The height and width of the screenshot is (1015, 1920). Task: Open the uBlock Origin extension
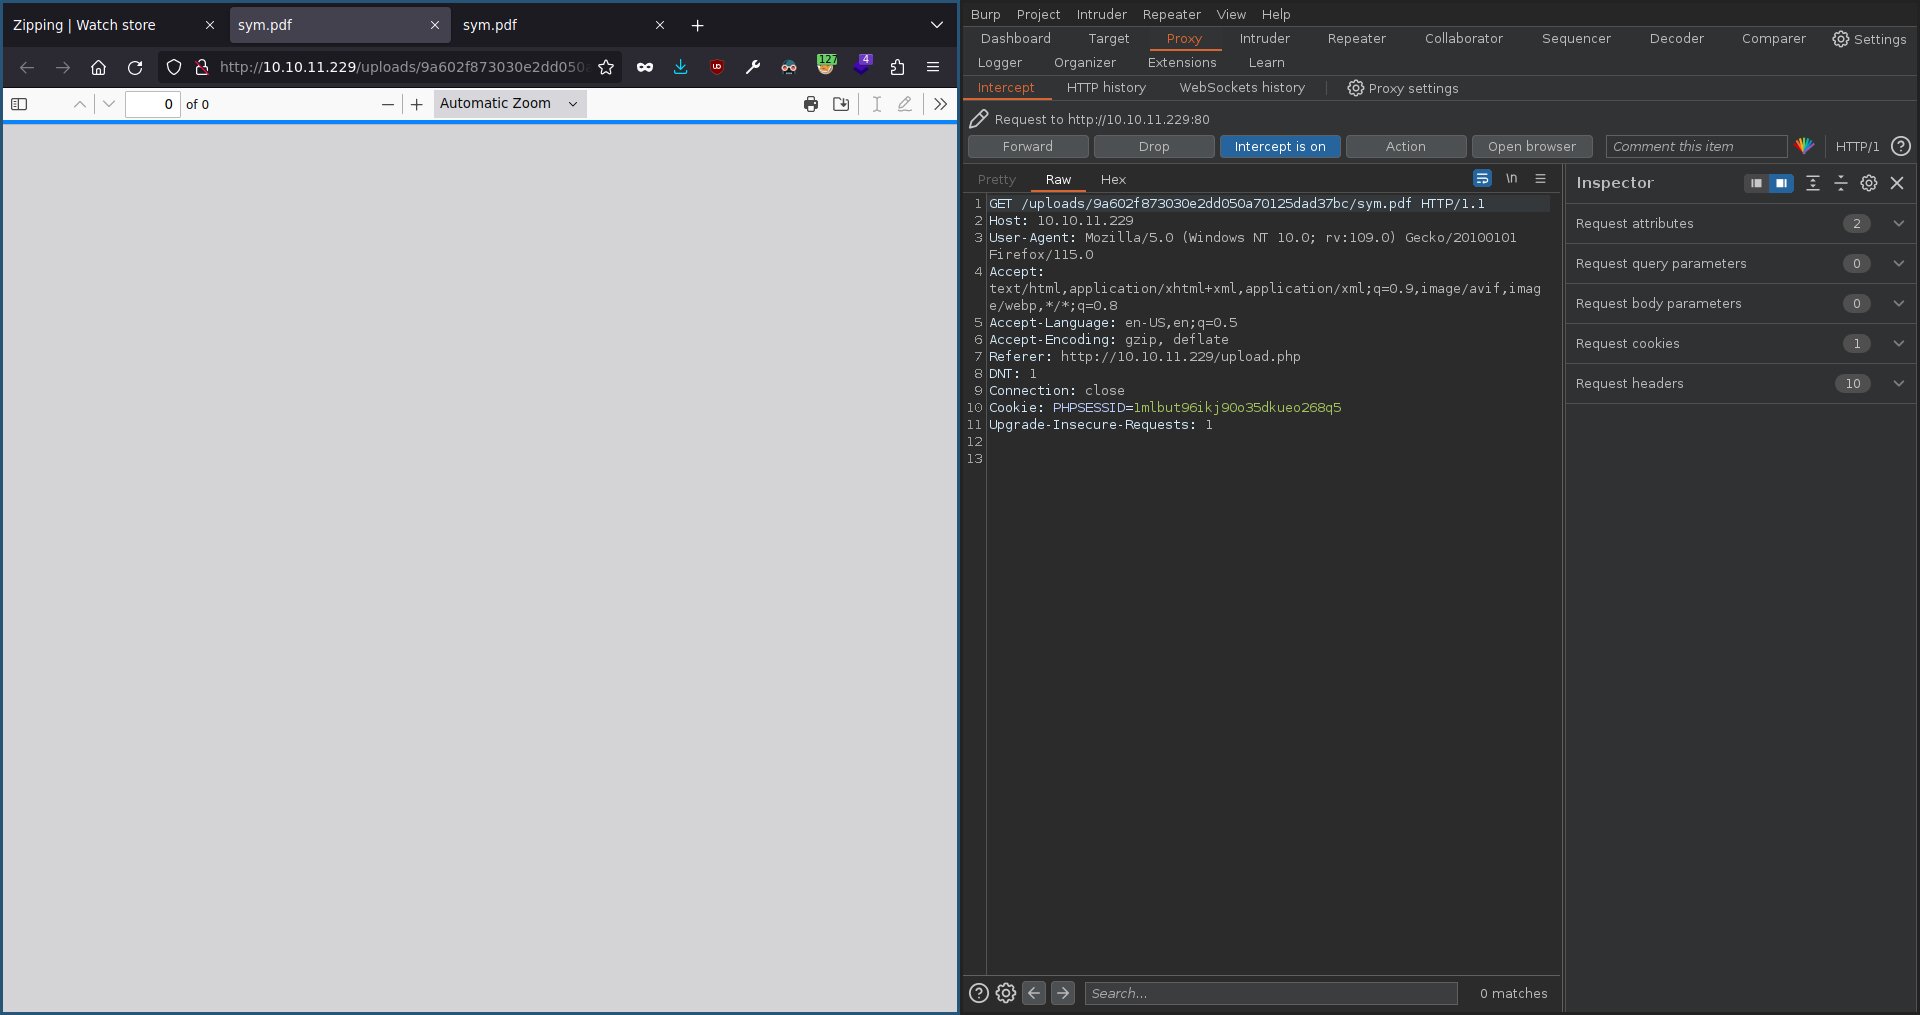click(717, 67)
